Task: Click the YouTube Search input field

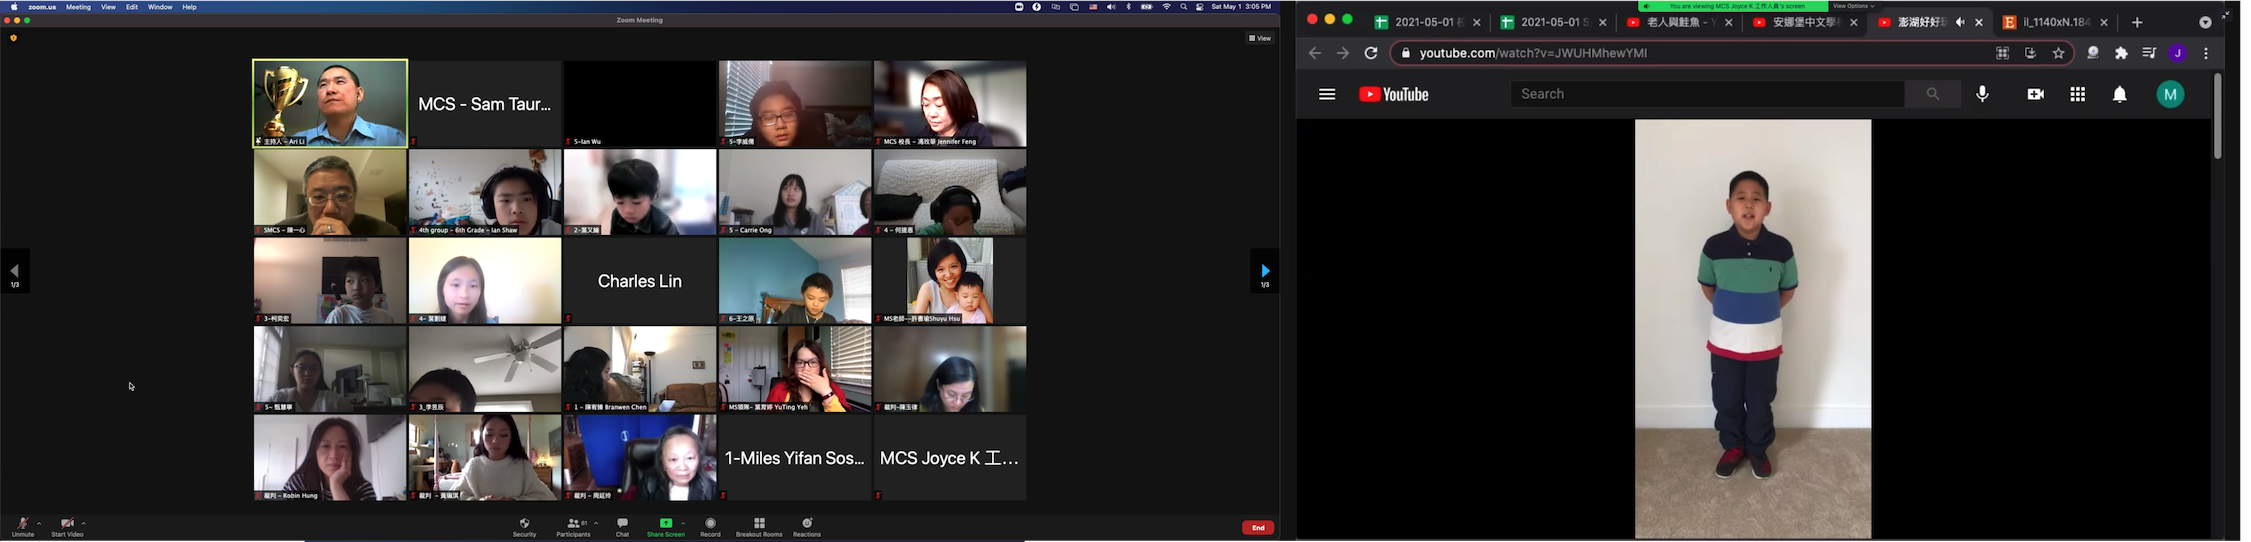Action: (1706, 94)
